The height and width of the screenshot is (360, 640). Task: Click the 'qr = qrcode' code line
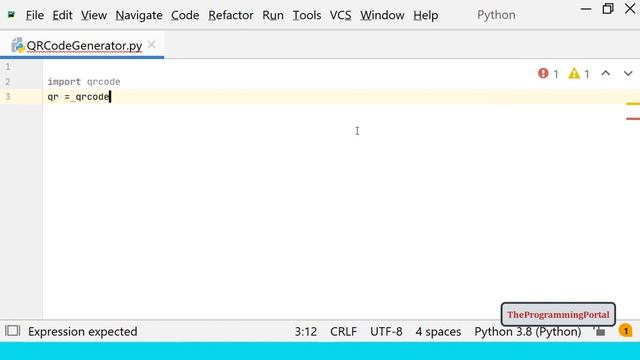[x=79, y=97]
